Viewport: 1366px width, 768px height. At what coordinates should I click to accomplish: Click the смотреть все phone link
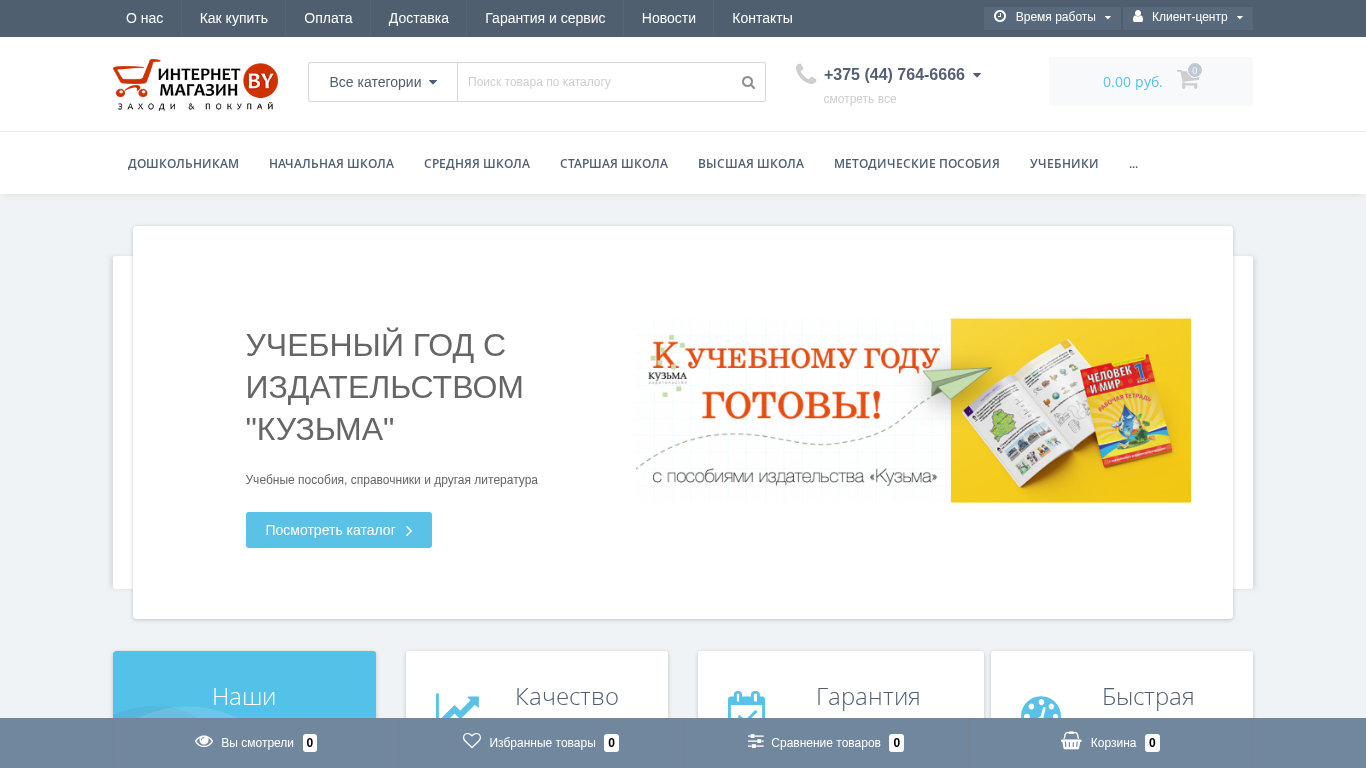(x=860, y=99)
